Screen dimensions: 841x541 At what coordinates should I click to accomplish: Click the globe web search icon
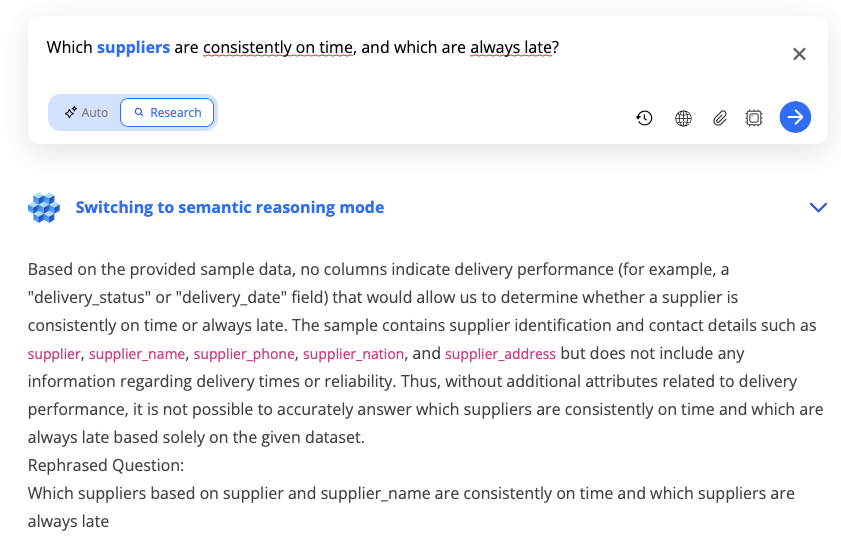pos(683,118)
